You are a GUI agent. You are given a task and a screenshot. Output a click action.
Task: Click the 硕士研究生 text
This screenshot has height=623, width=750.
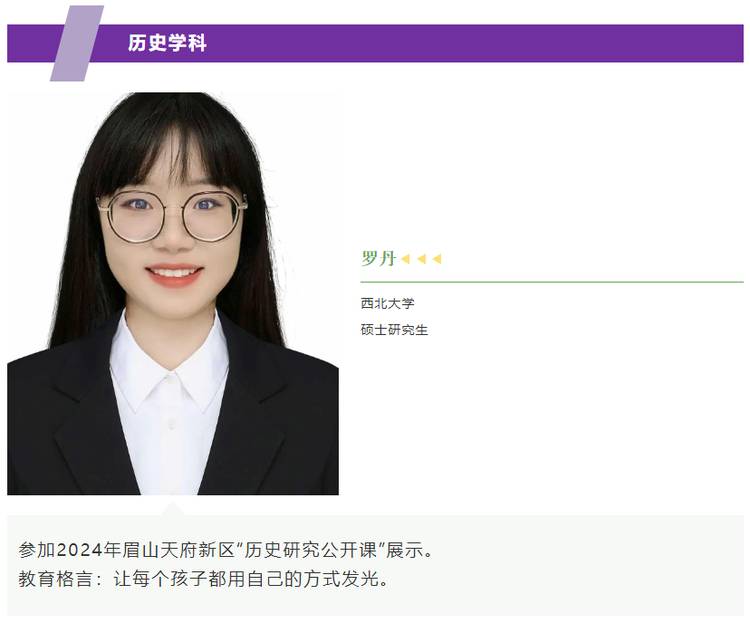click(x=394, y=330)
